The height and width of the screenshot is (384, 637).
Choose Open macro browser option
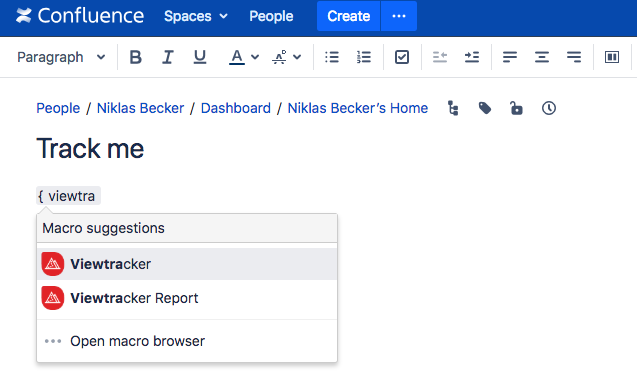(x=187, y=341)
